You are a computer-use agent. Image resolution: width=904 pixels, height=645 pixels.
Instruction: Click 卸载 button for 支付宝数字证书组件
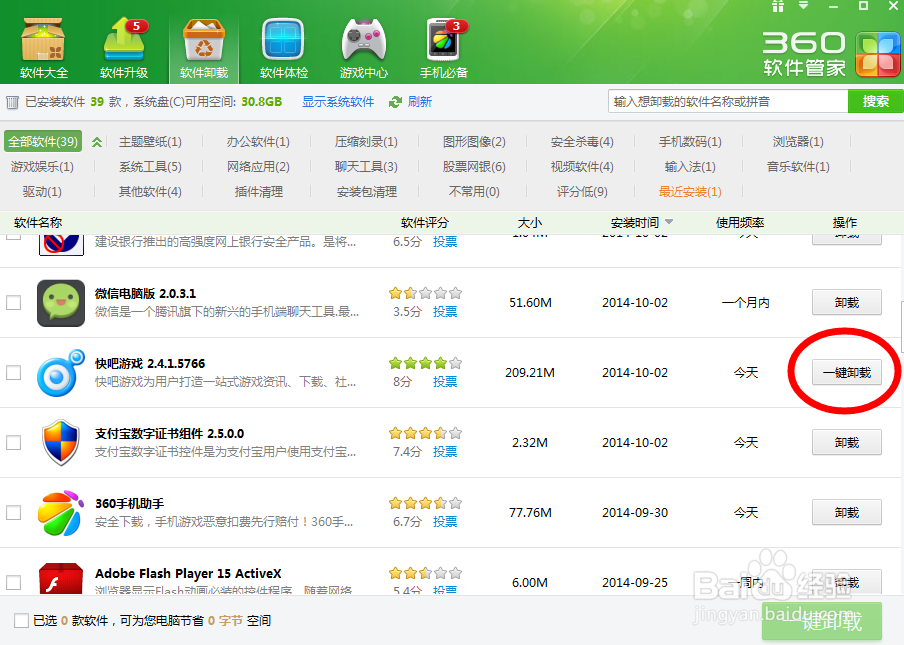846,442
